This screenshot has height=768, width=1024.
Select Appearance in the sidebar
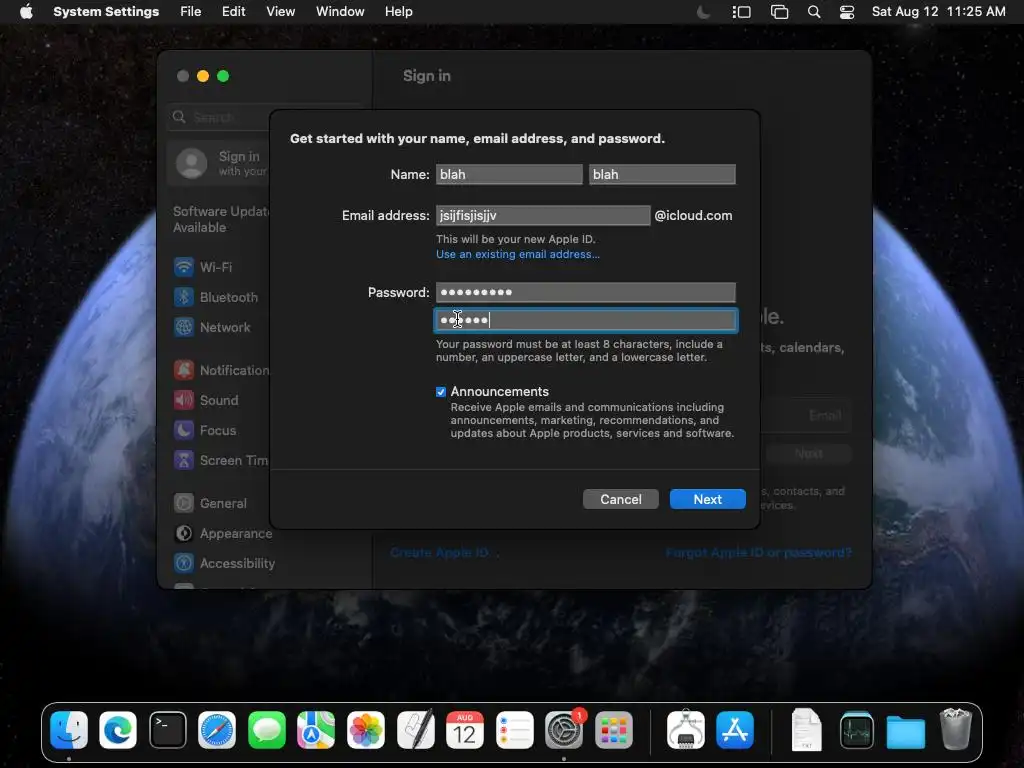click(x=223, y=534)
